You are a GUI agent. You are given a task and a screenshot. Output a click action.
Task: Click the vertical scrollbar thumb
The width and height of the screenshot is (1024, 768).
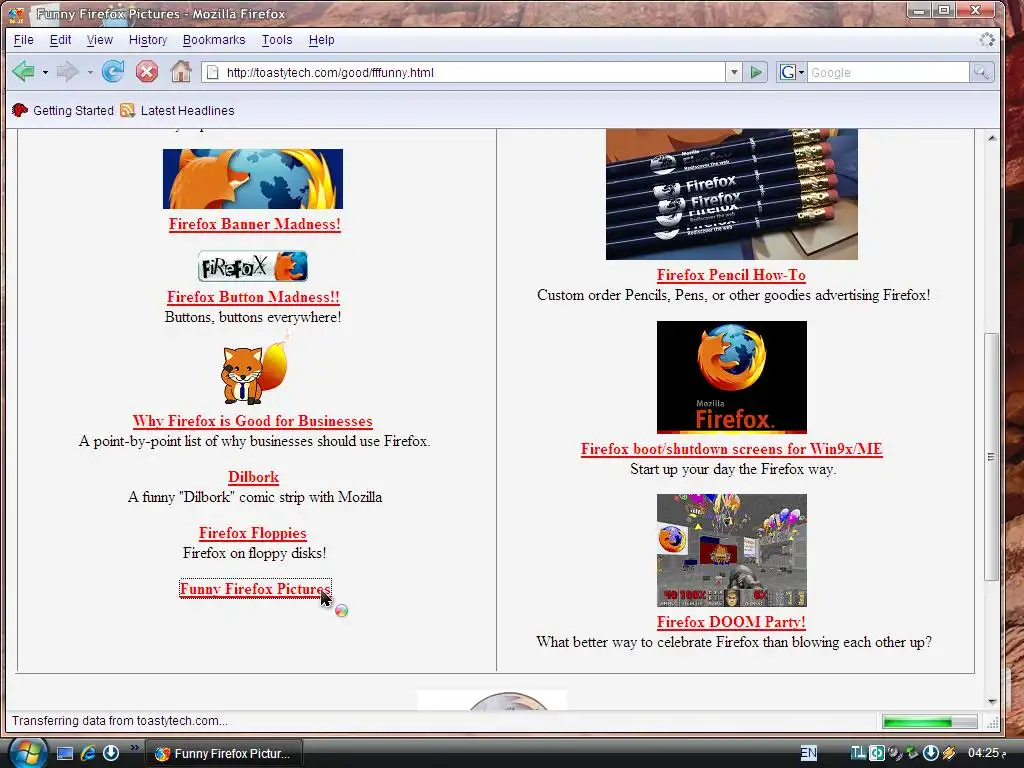pyautogui.click(x=991, y=456)
